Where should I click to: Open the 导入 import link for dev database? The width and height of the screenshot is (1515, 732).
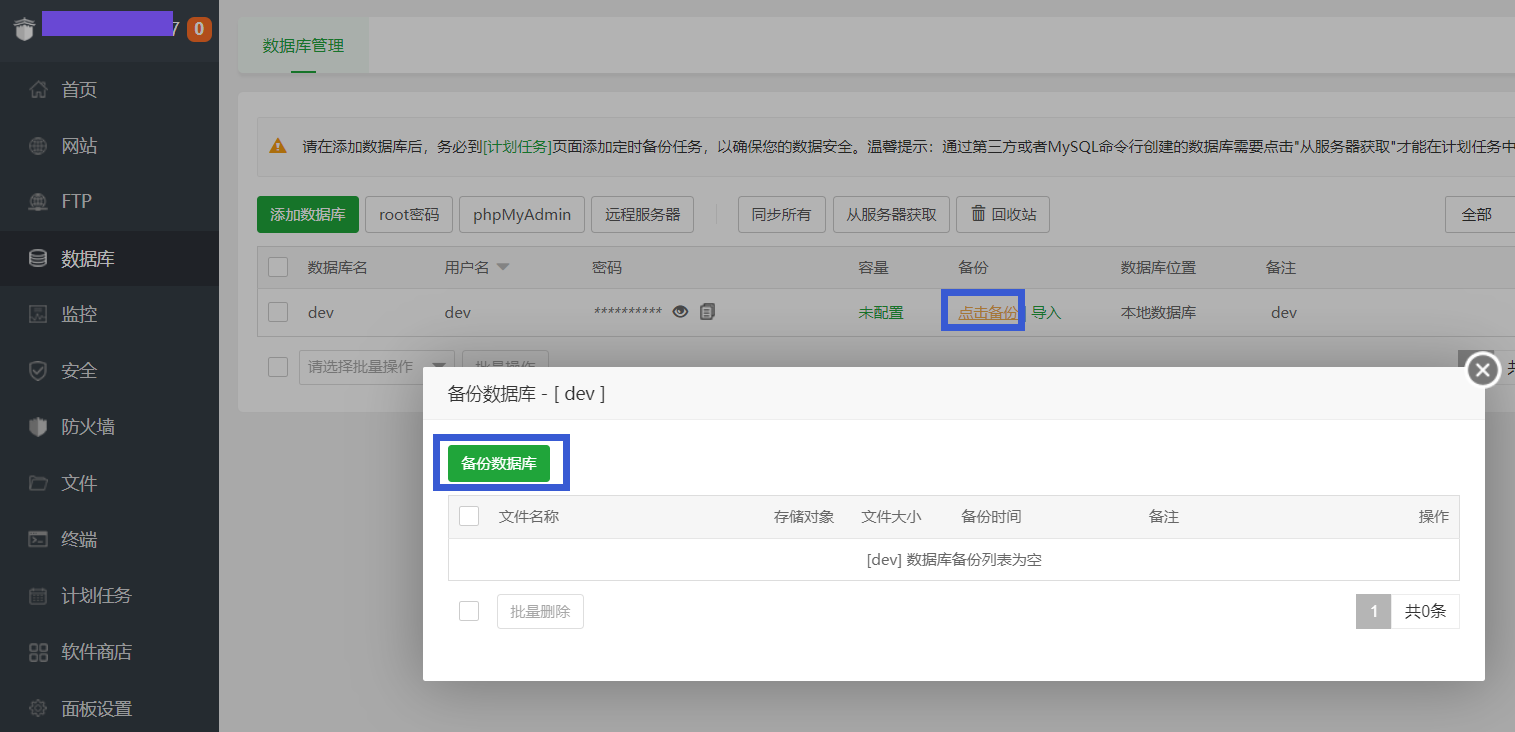click(1047, 311)
